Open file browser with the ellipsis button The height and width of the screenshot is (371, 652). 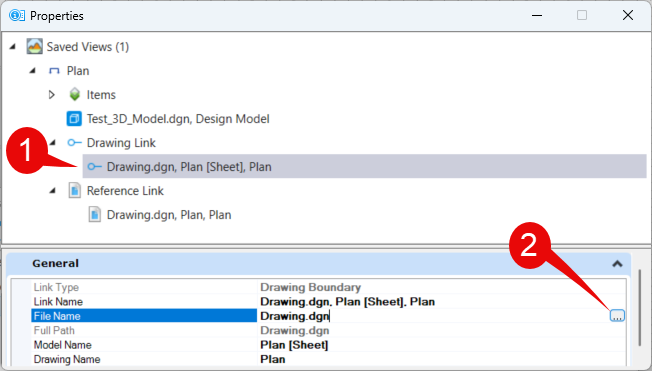[x=617, y=316]
